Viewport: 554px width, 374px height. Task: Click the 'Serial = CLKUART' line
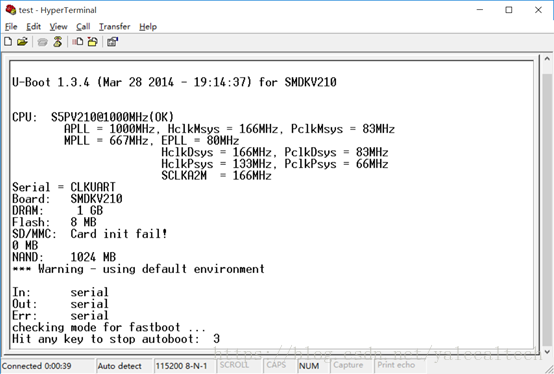64,187
